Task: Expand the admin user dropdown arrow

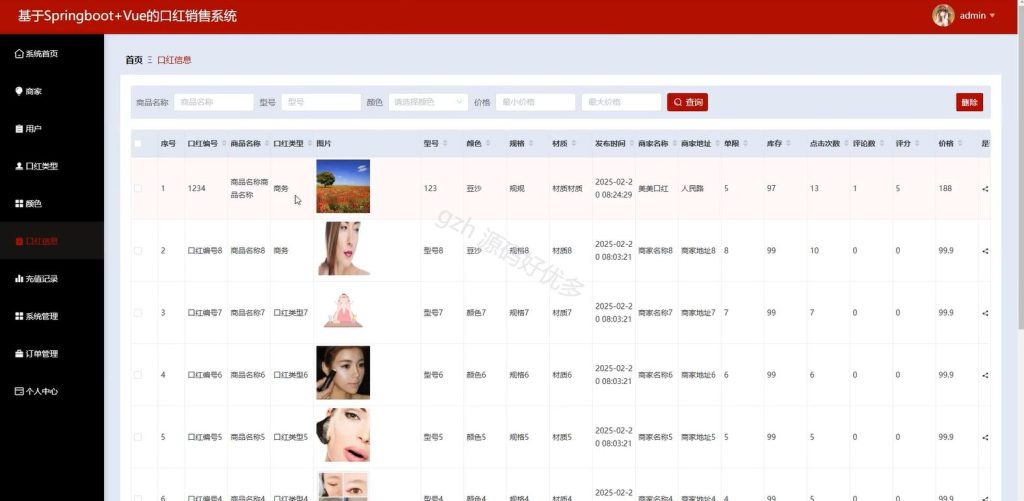Action: tap(993, 16)
